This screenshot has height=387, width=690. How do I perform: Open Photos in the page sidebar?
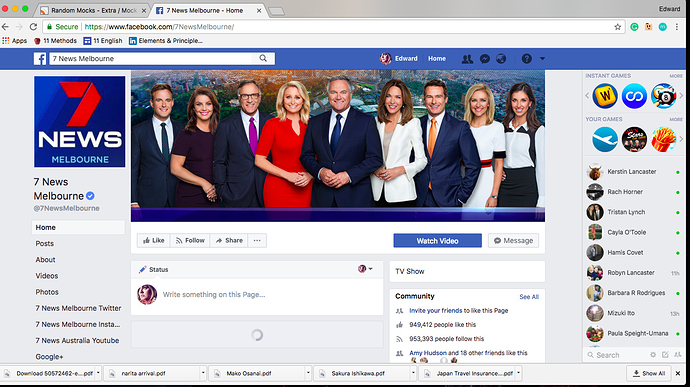tap(47, 292)
